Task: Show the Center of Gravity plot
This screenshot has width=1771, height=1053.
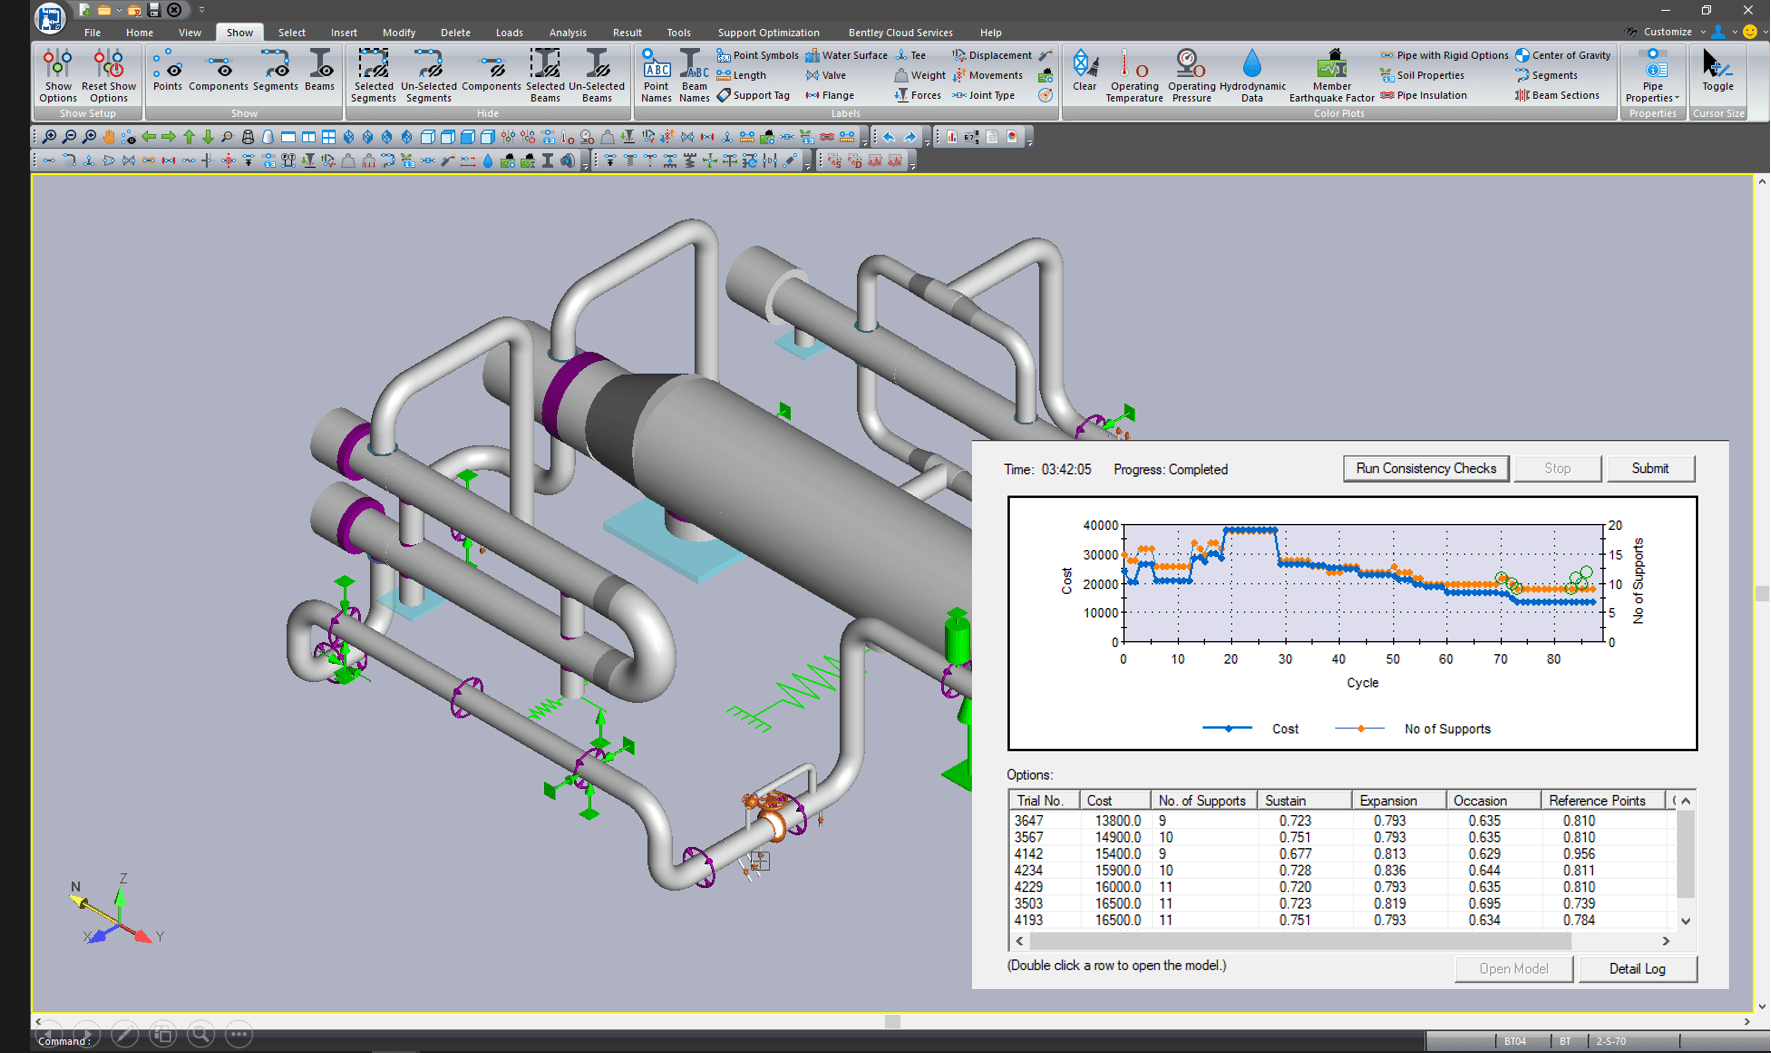Action: (x=1563, y=55)
